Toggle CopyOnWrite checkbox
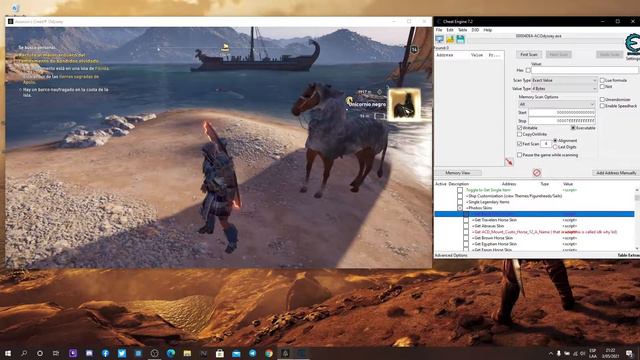 (x=520, y=134)
